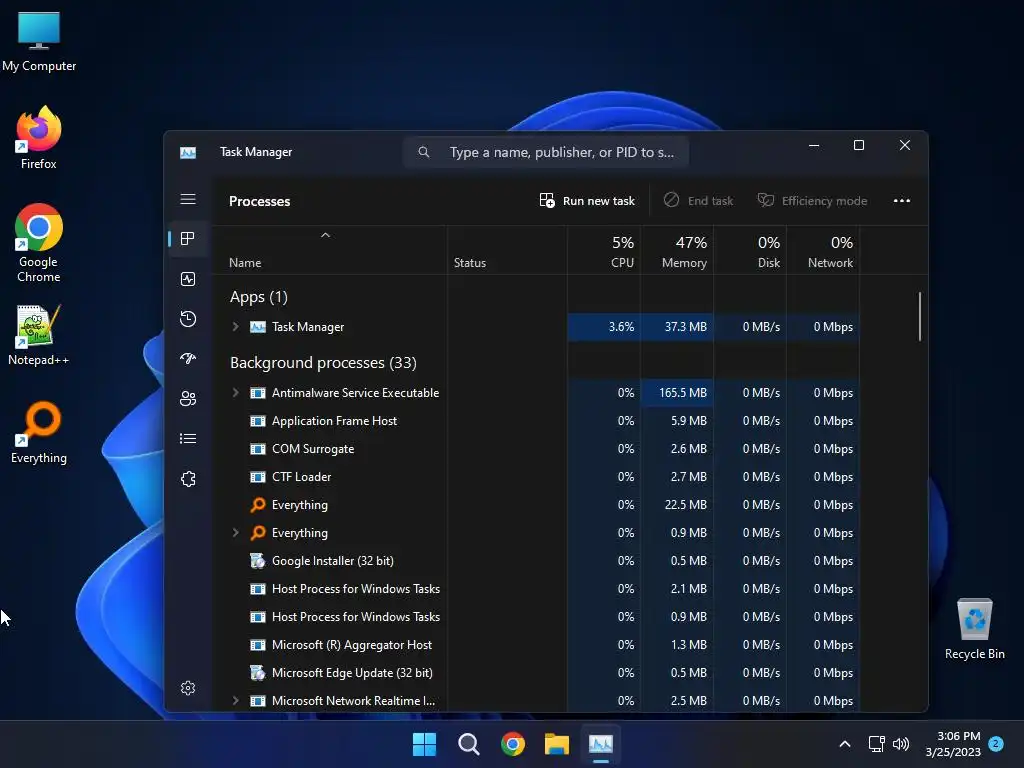1024x768 pixels.
Task: Open the Windows Start menu
Action: [424, 744]
